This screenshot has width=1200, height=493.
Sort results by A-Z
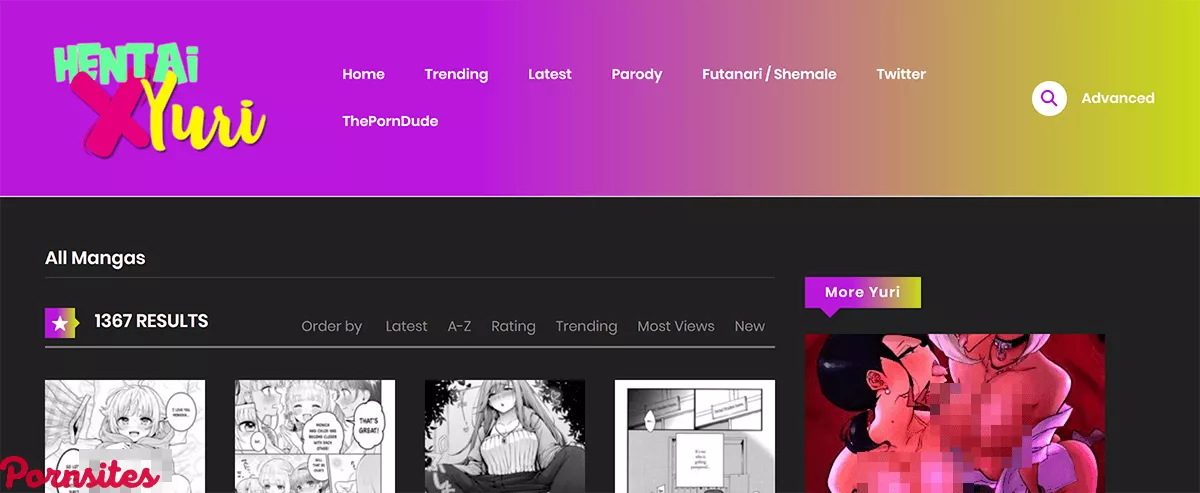[x=459, y=326]
